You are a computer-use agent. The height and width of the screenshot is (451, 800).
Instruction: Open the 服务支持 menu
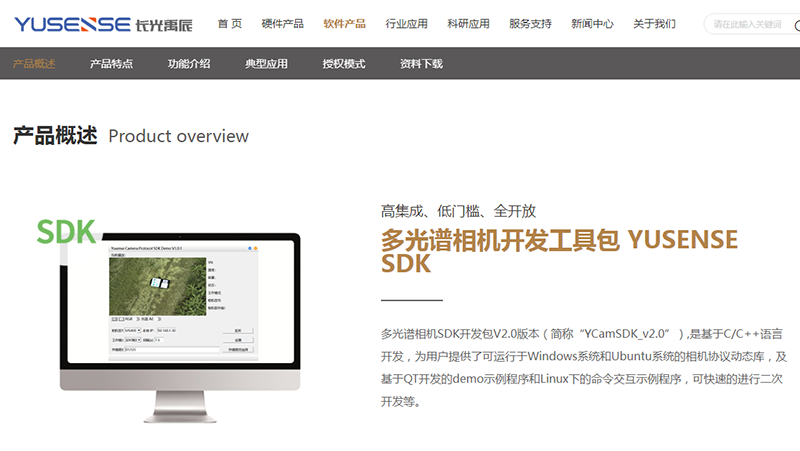click(x=530, y=24)
